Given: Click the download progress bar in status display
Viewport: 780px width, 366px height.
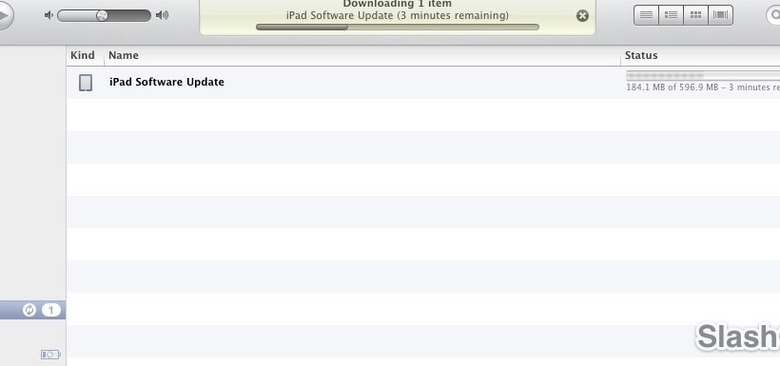Looking at the screenshot, I should [x=397, y=27].
